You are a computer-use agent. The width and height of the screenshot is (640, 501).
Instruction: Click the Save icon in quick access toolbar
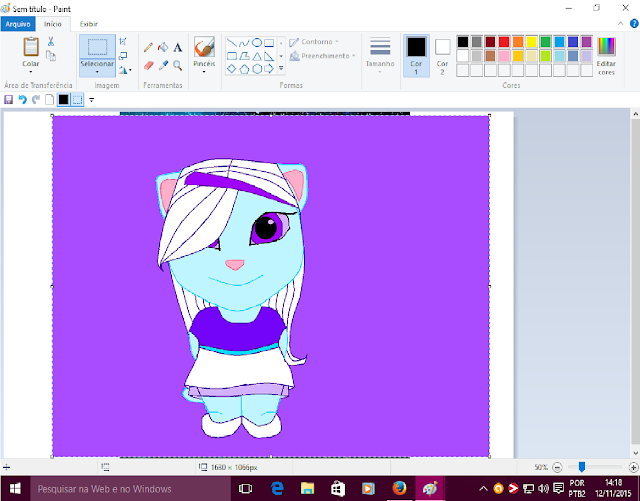tap(8, 100)
